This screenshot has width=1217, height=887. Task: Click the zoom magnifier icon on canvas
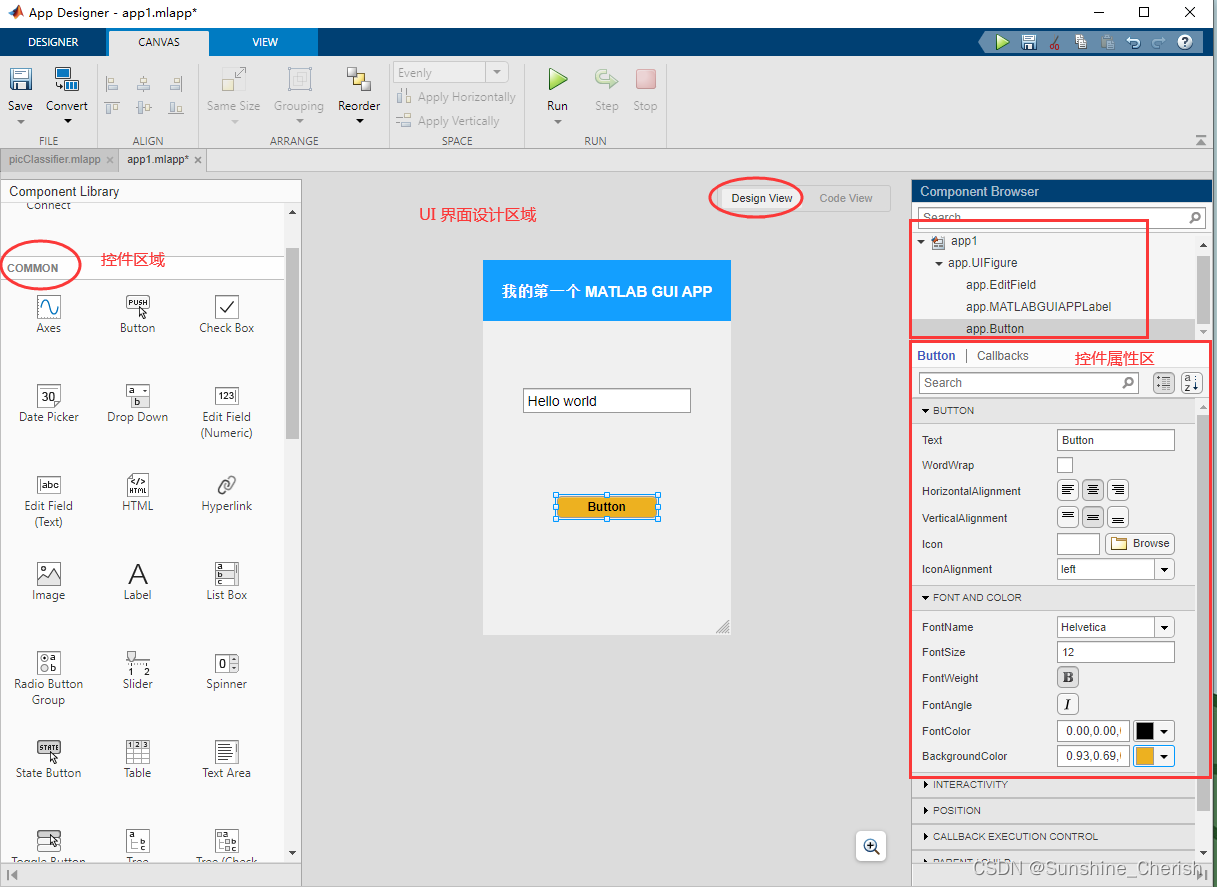coord(870,845)
